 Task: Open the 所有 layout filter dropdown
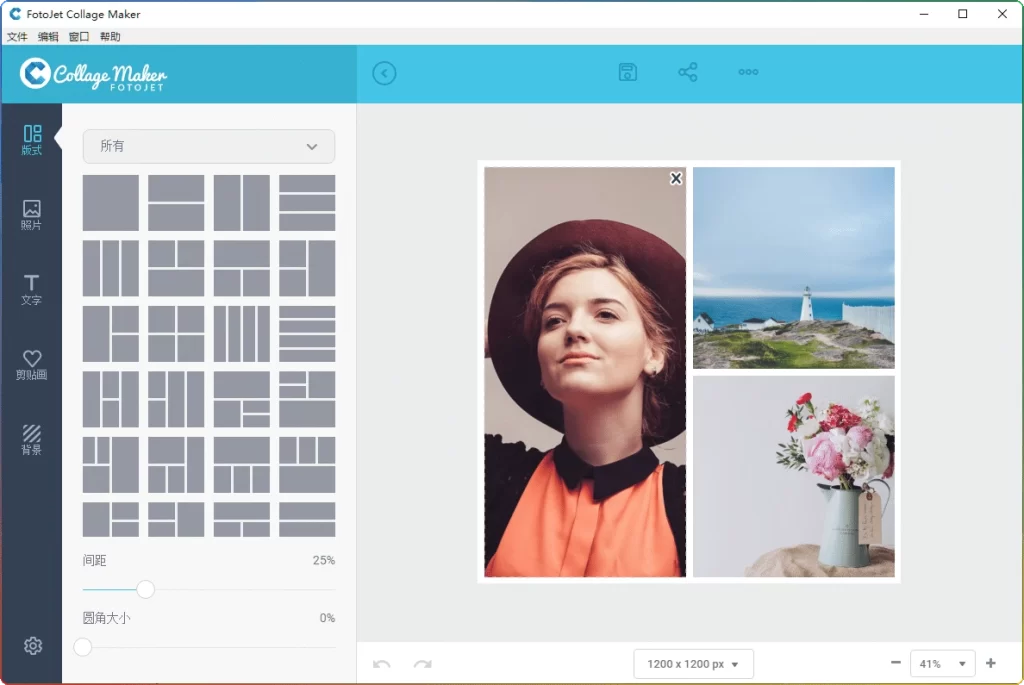[x=208, y=145]
